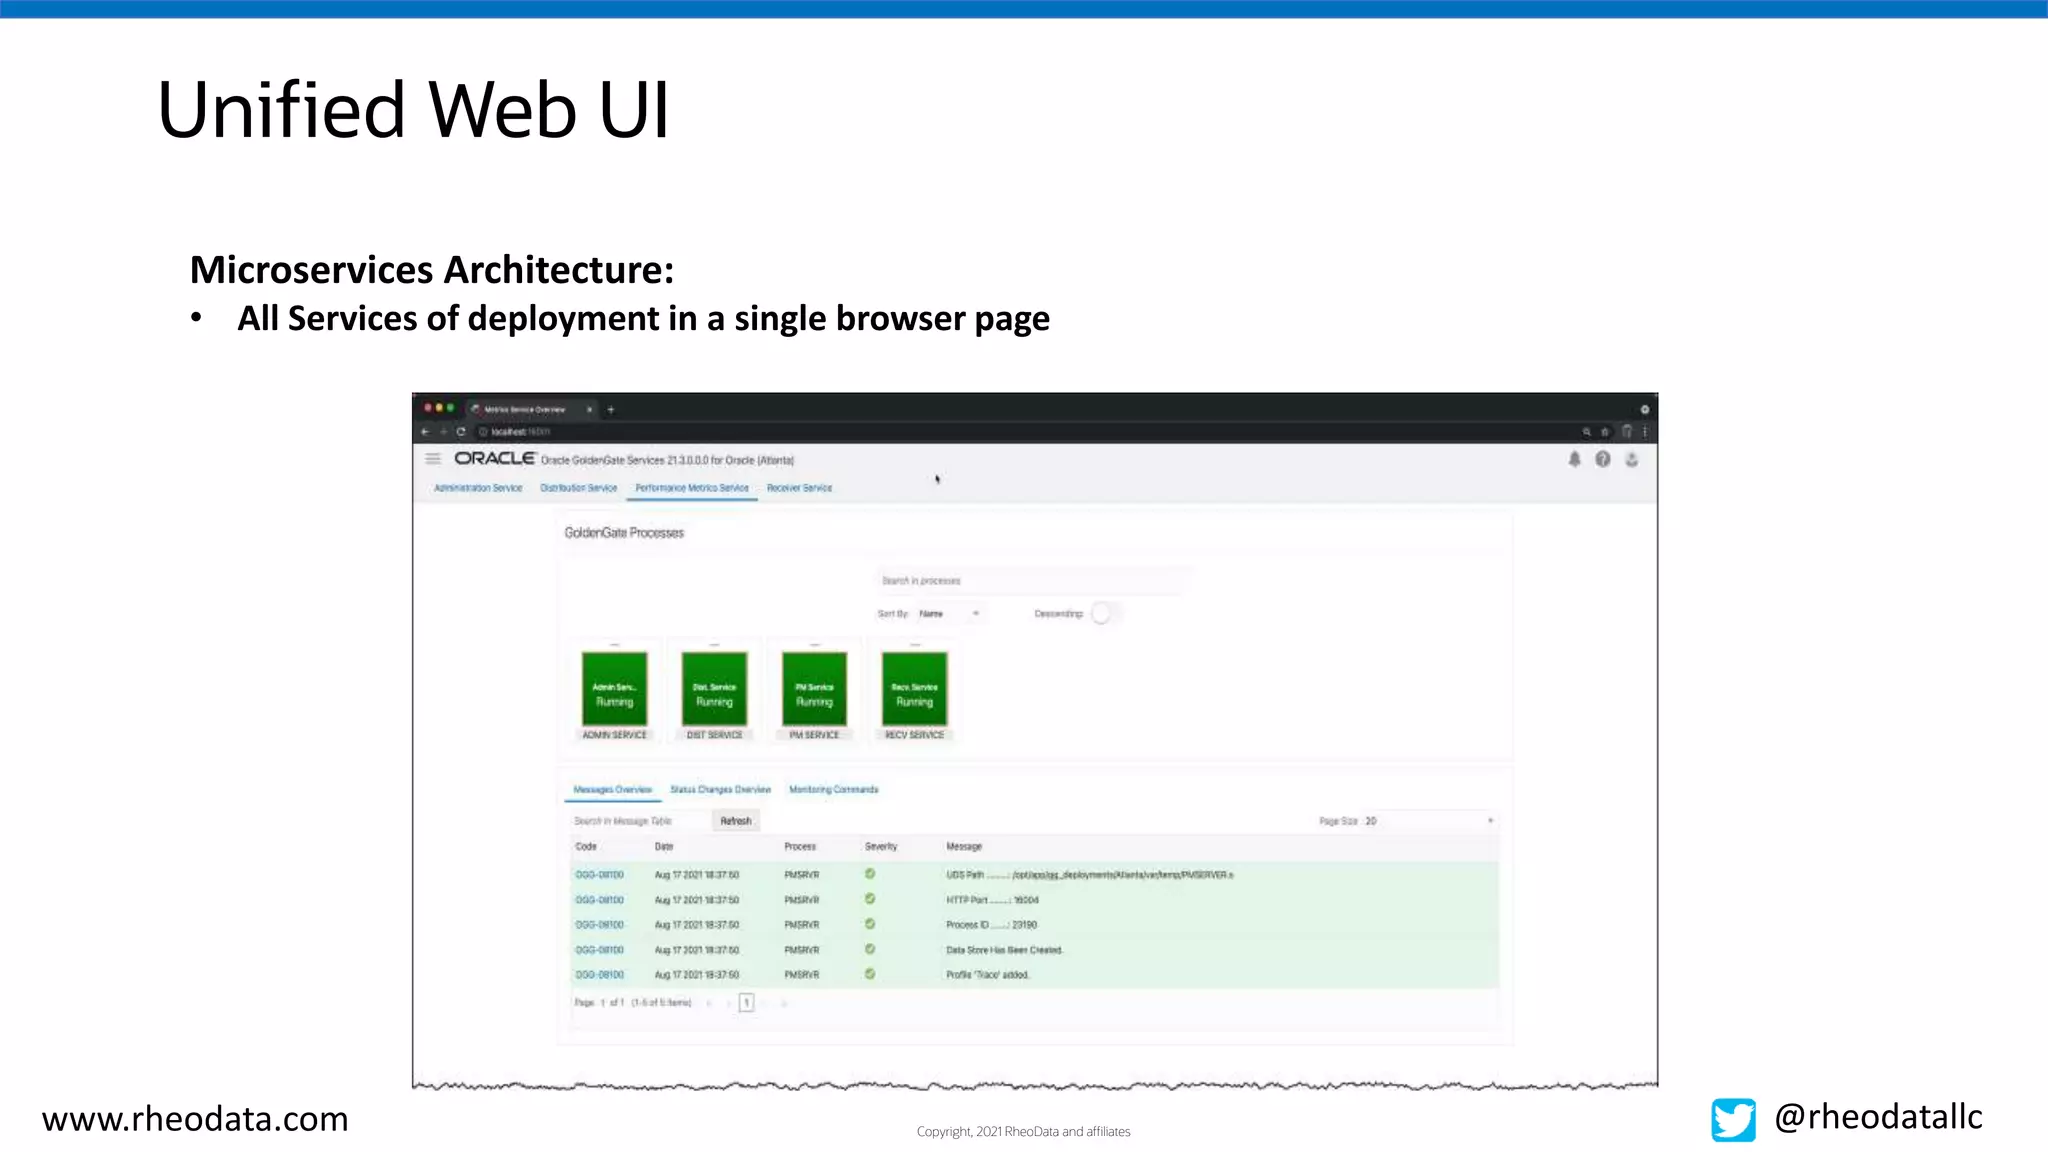
Task: Click severity check icon in UDS Path row
Action: [870, 874]
